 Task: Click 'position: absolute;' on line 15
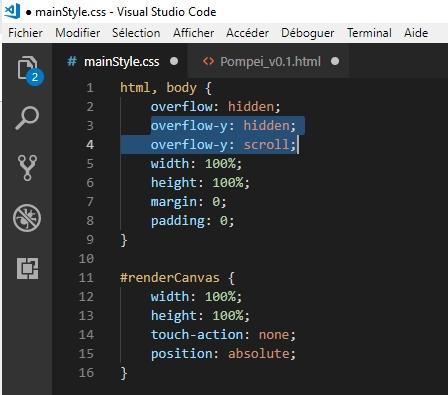(223, 354)
